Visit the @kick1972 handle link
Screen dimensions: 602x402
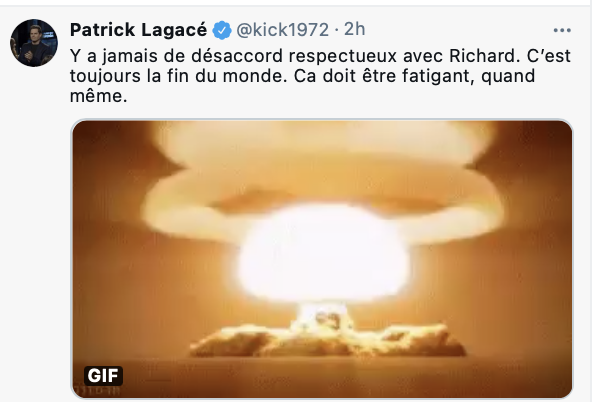[283, 30]
